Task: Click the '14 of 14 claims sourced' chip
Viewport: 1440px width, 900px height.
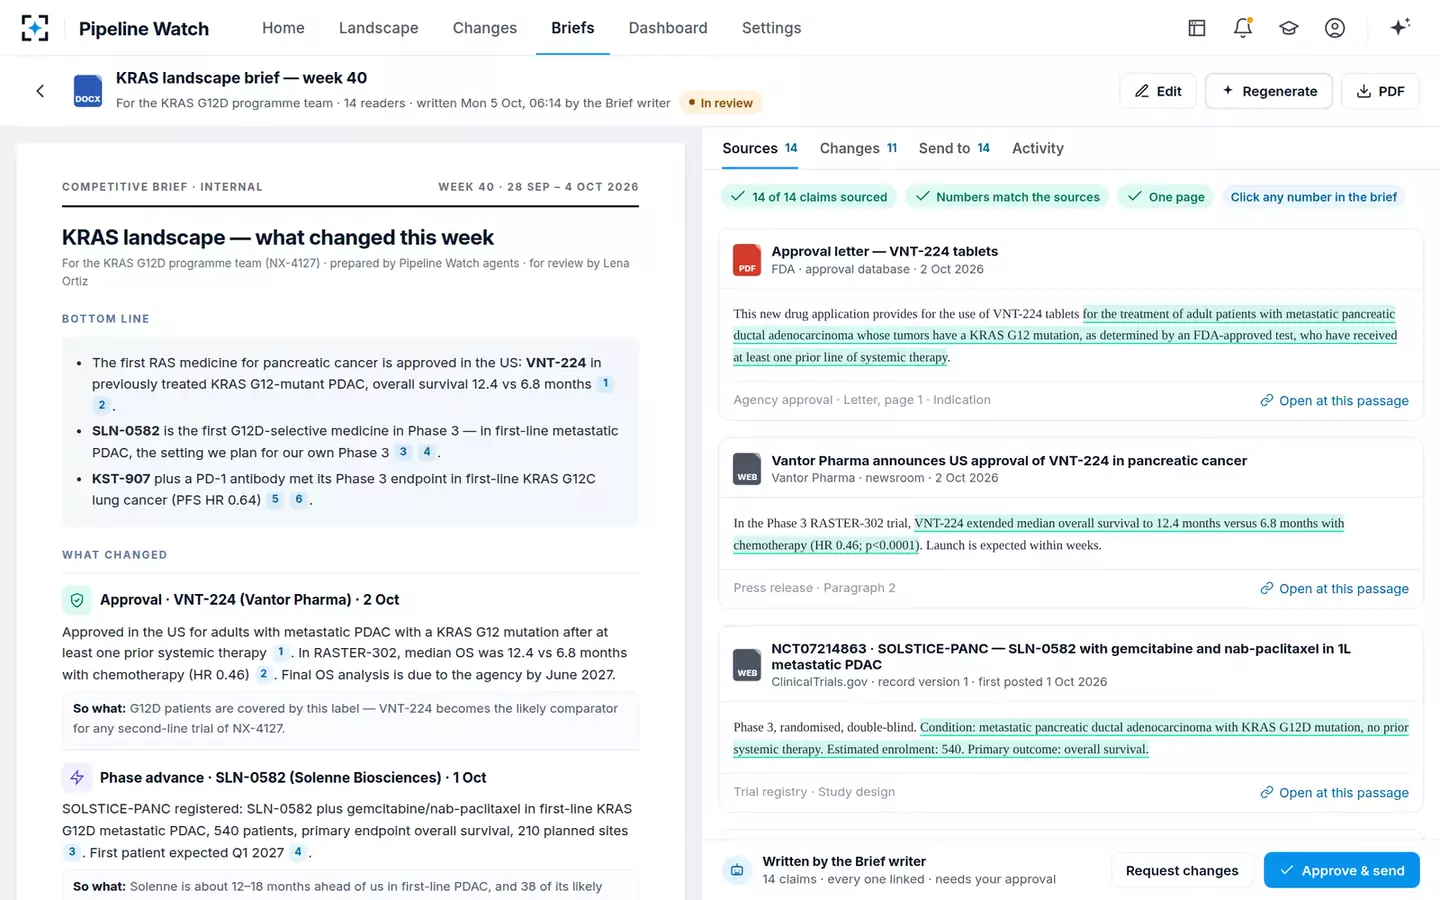Action: (809, 197)
